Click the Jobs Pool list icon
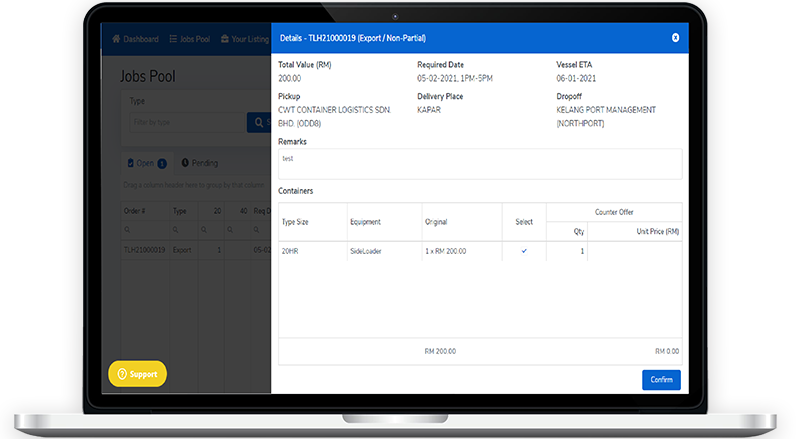 coord(173,39)
